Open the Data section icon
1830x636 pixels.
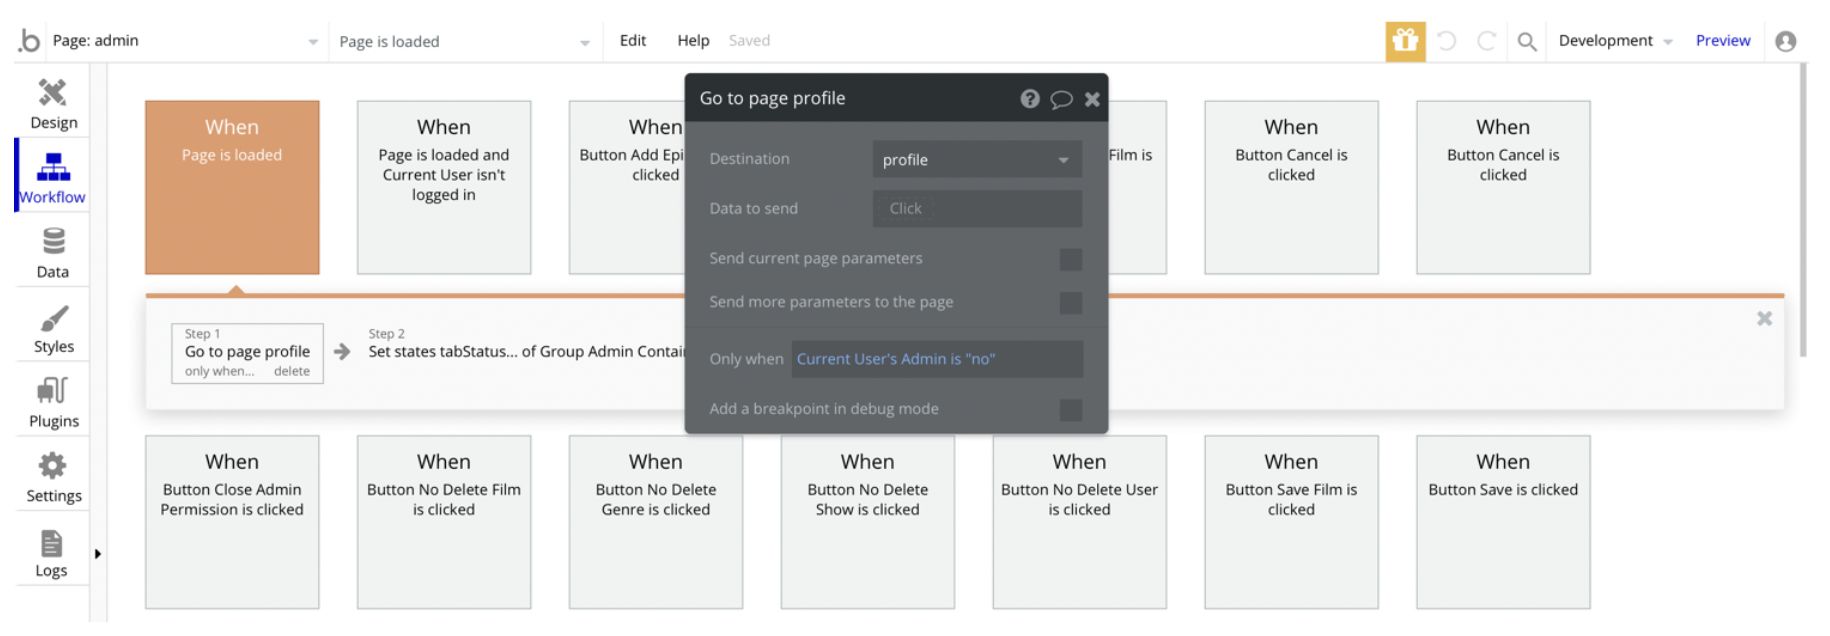pyautogui.click(x=53, y=253)
